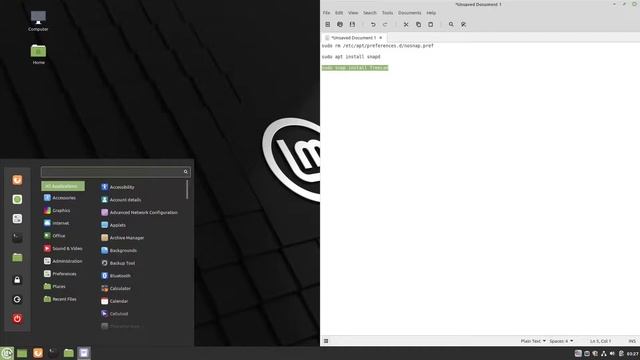Open Software Manager from menu favorites sidebar

click(17, 199)
